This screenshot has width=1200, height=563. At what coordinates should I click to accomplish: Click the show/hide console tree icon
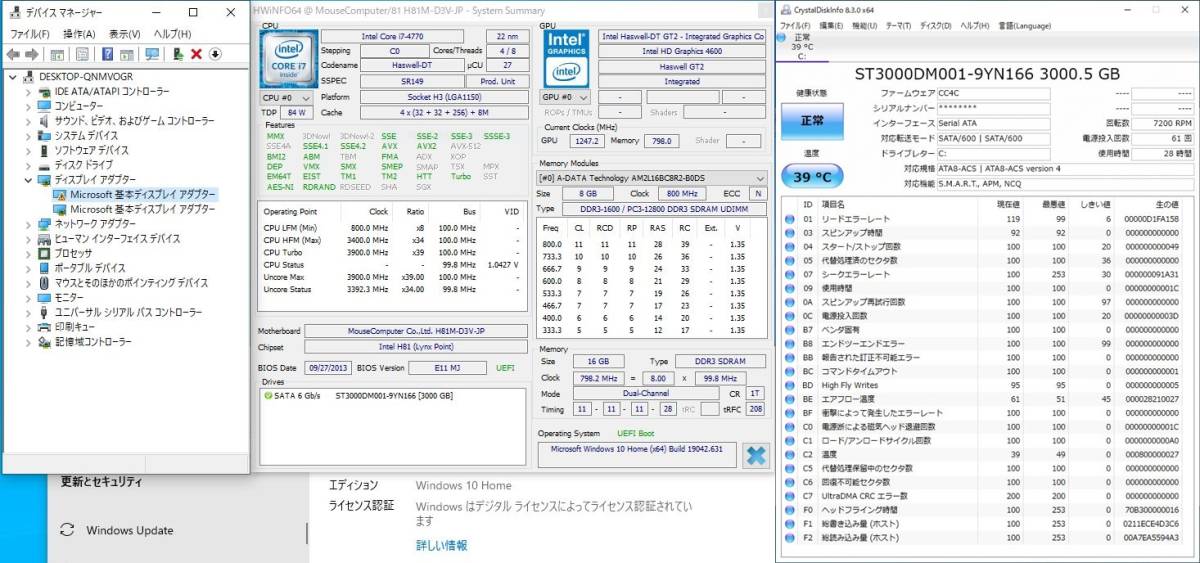[x=58, y=54]
